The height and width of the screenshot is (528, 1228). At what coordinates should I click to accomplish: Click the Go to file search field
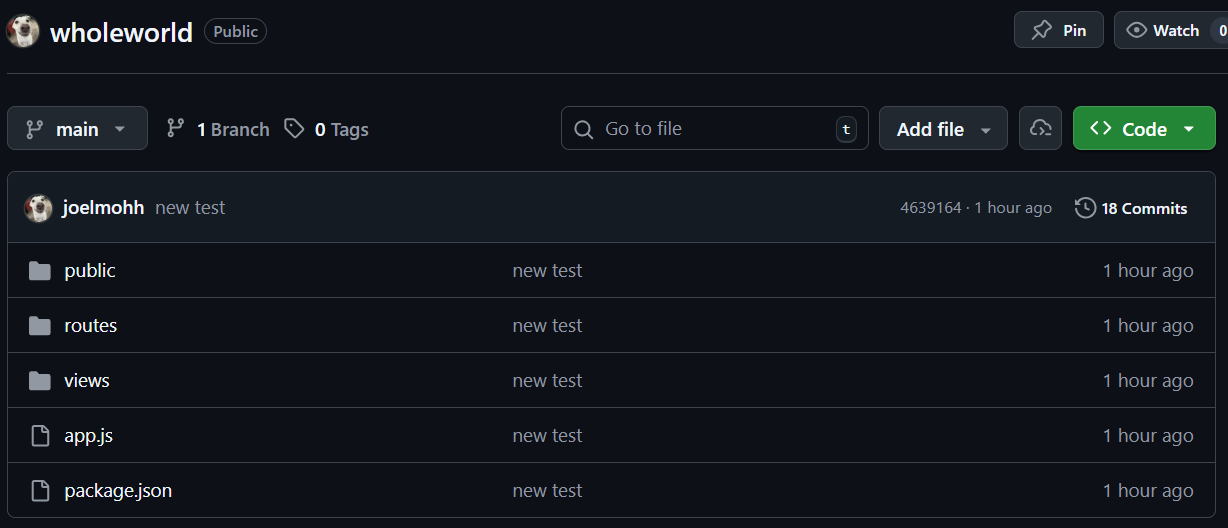[x=714, y=129]
